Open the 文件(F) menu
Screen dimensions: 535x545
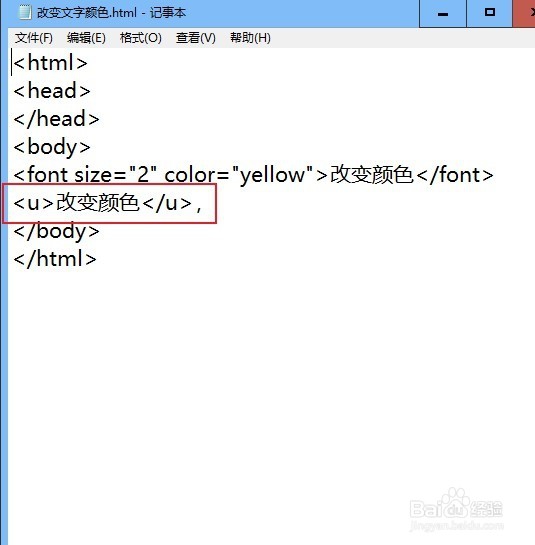point(33,38)
